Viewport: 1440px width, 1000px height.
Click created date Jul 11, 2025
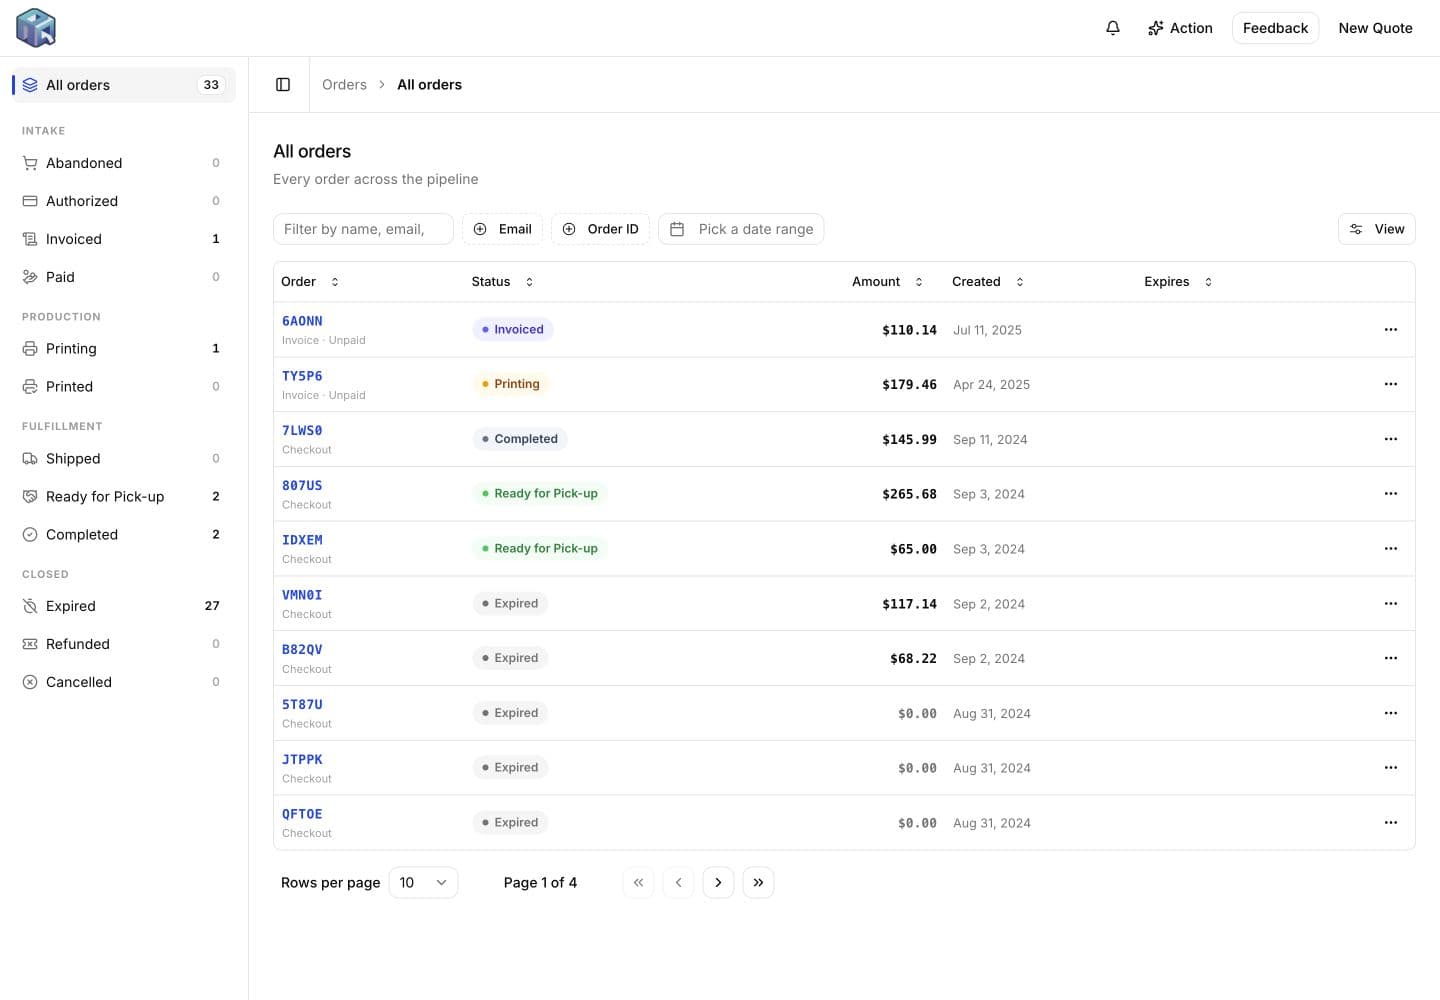click(987, 330)
